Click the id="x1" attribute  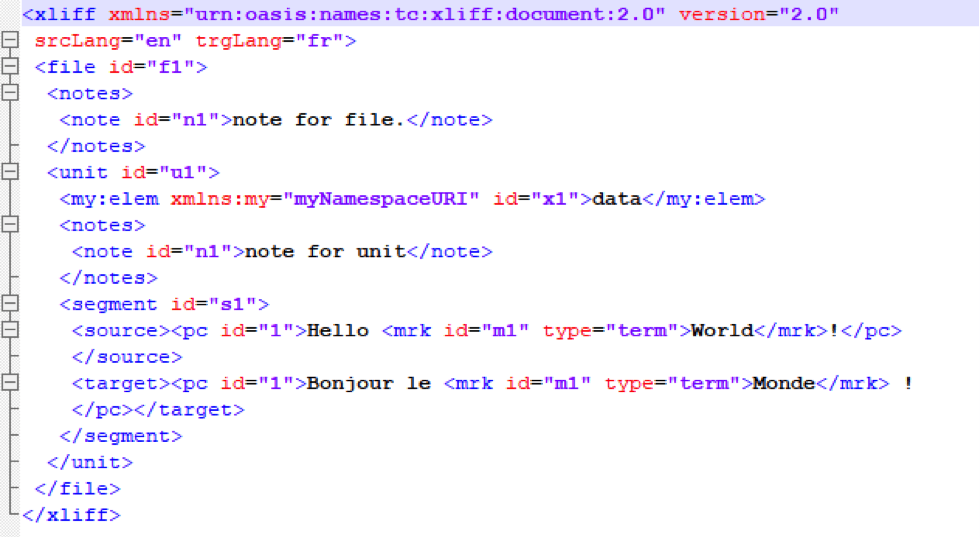click(536, 199)
